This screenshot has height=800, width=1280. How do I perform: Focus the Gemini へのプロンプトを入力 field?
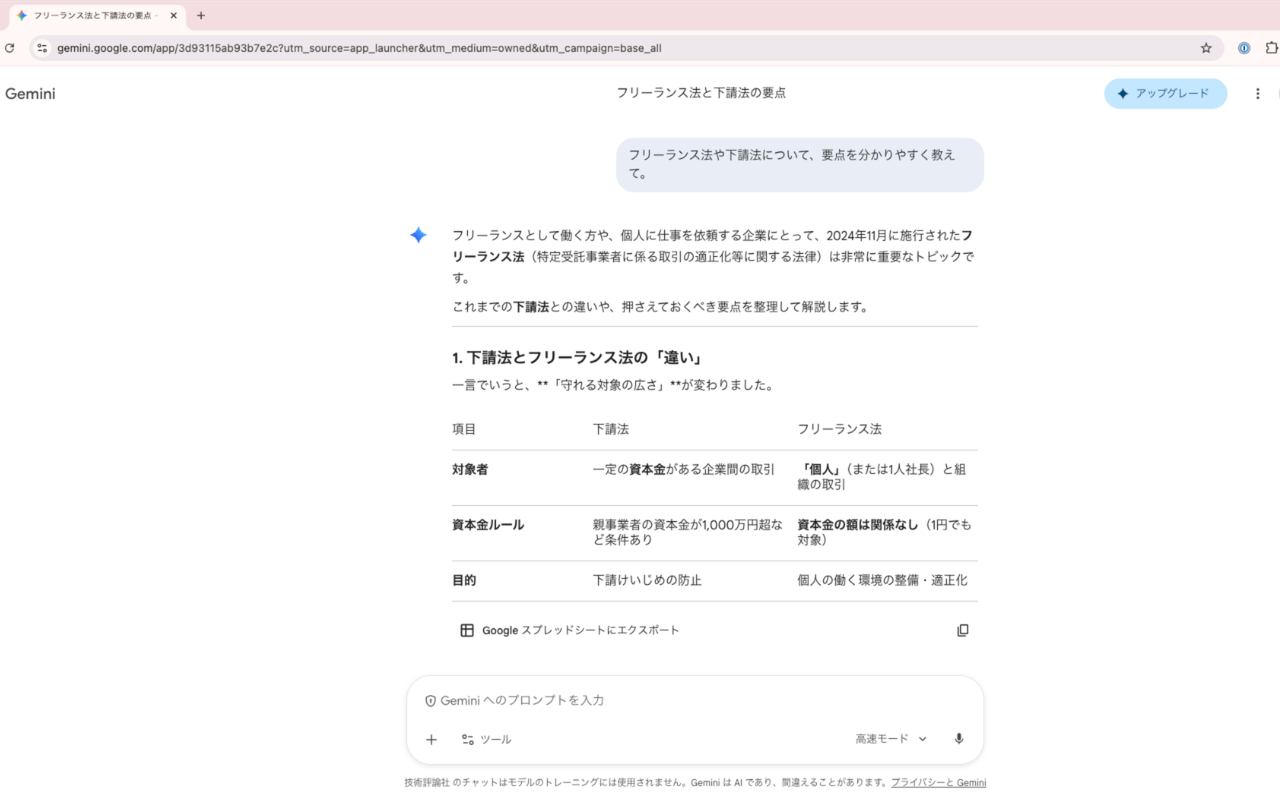pyautogui.click(x=695, y=700)
